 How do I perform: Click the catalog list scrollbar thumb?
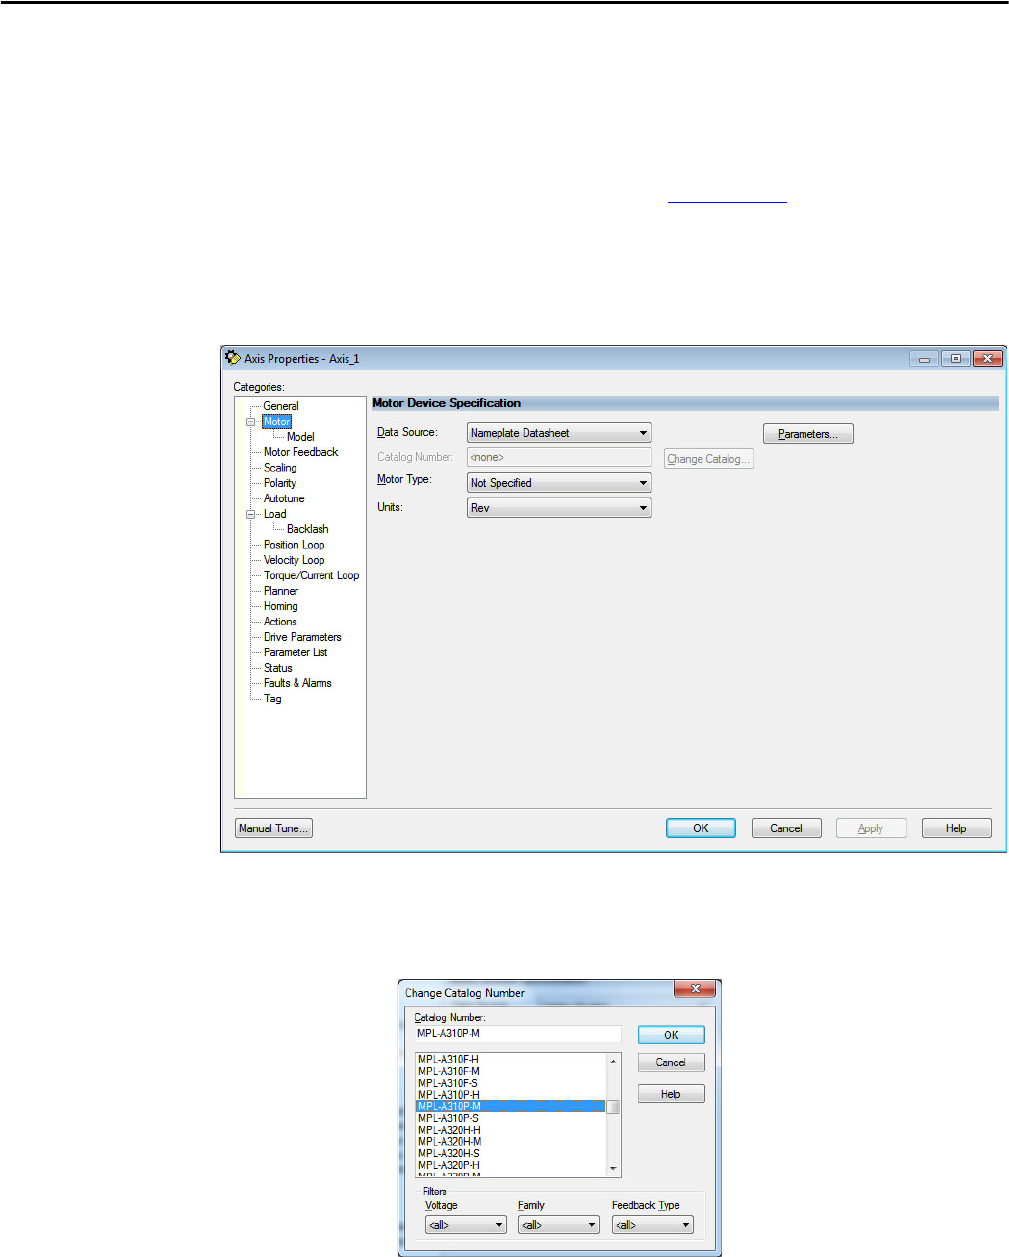pos(613,1107)
